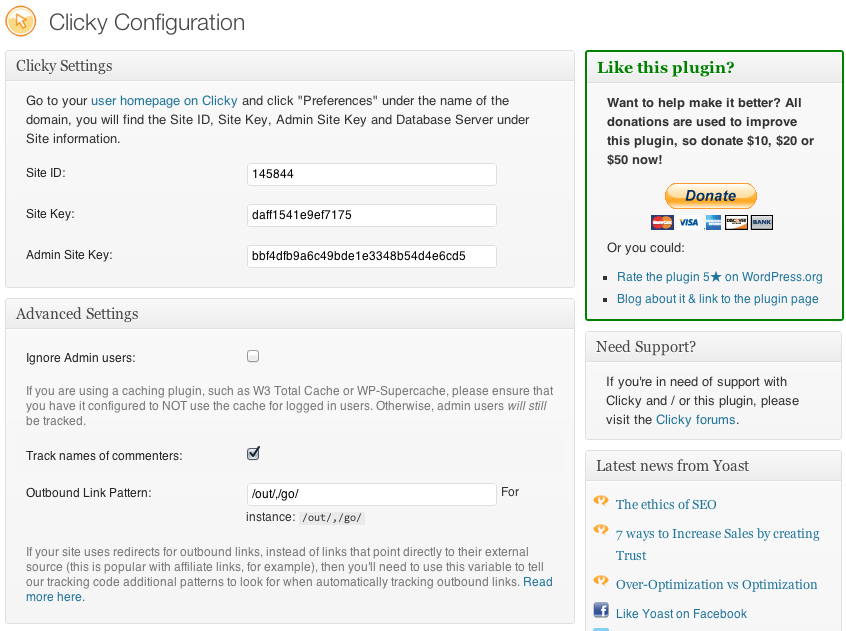Visit the Clicky forums link
The width and height of the screenshot is (846, 631).
[x=695, y=420]
